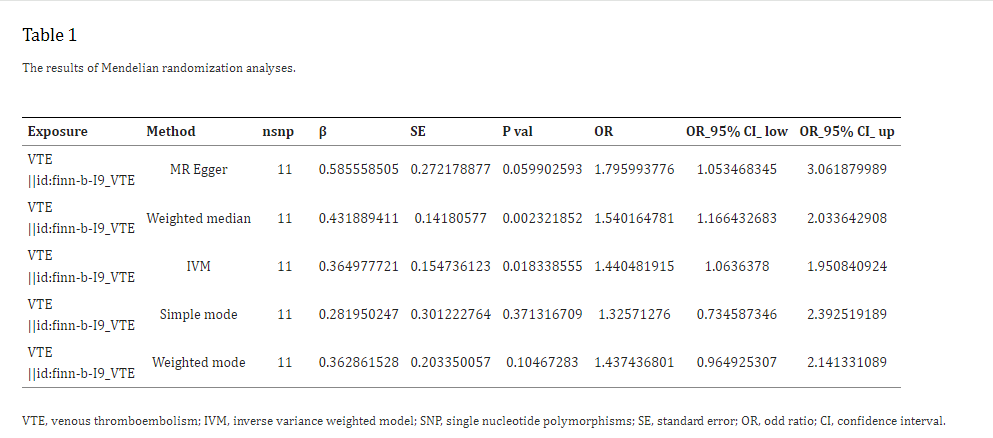Click the Weighted median method cell

click(199, 218)
